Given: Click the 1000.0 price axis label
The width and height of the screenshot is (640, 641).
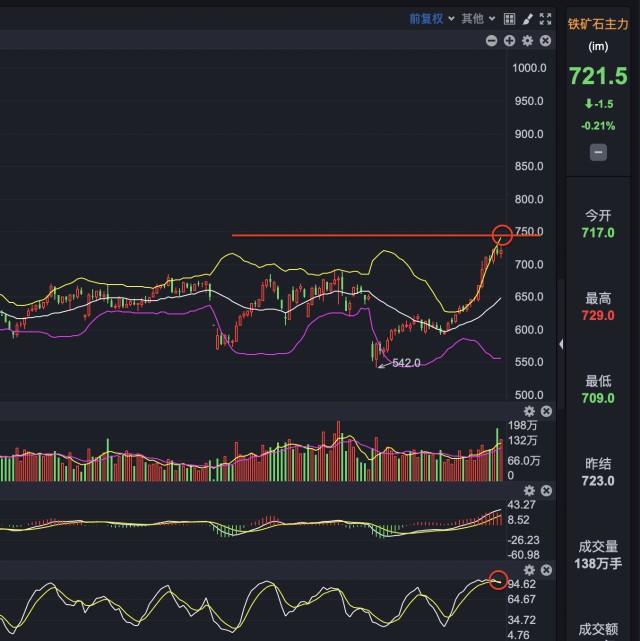Looking at the screenshot, I should point(529,68).
